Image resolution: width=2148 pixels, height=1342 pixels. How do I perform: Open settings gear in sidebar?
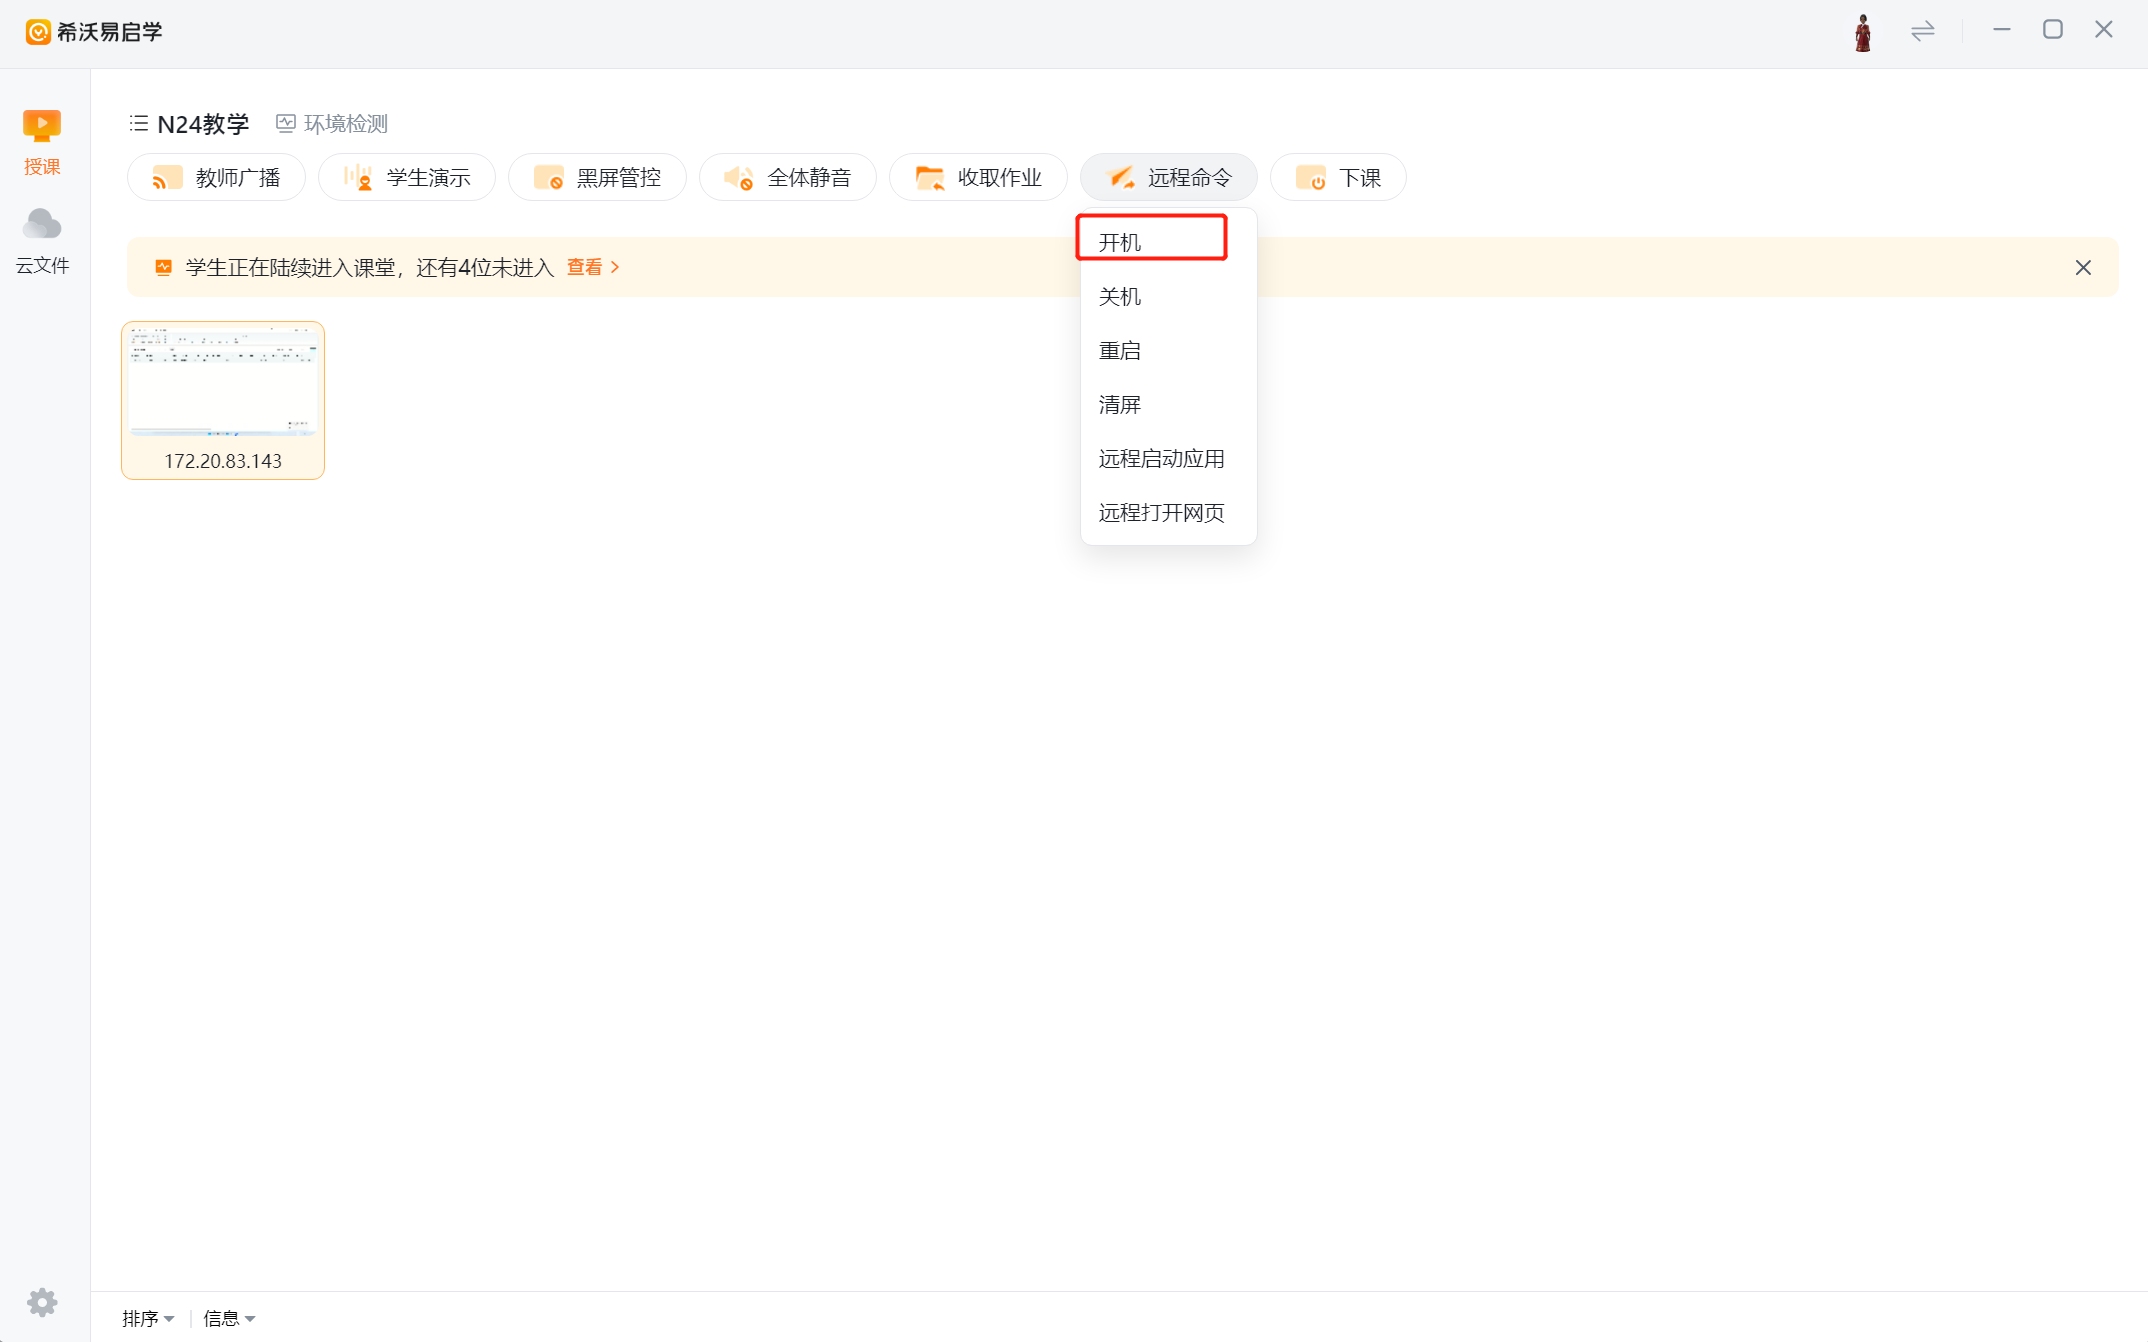coord(42,1302)
